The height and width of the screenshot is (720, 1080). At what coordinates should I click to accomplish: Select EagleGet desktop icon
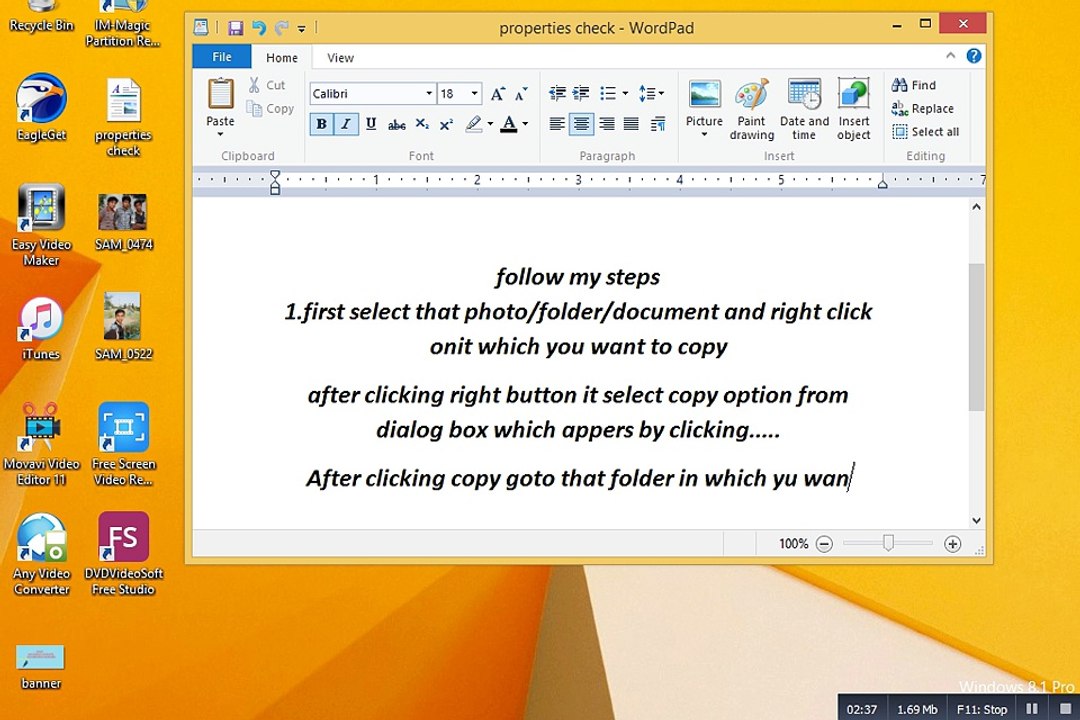click(41, 107)
